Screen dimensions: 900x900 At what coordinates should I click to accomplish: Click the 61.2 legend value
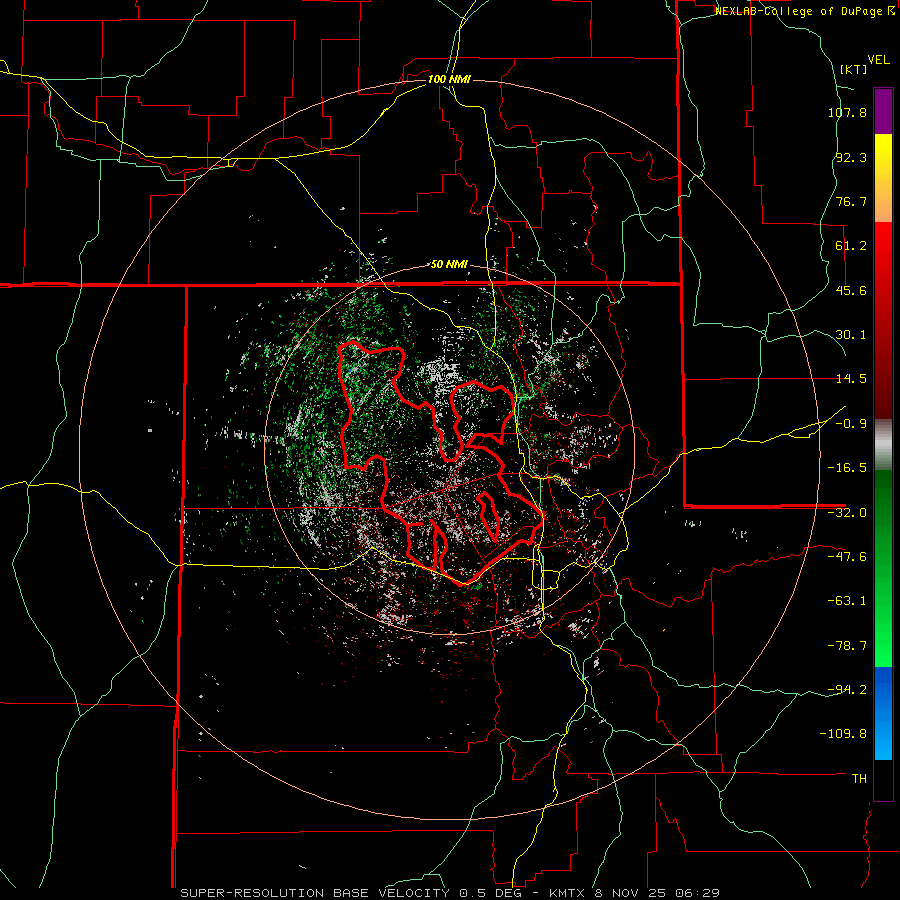pyautogui.click(x=851, y=246)
